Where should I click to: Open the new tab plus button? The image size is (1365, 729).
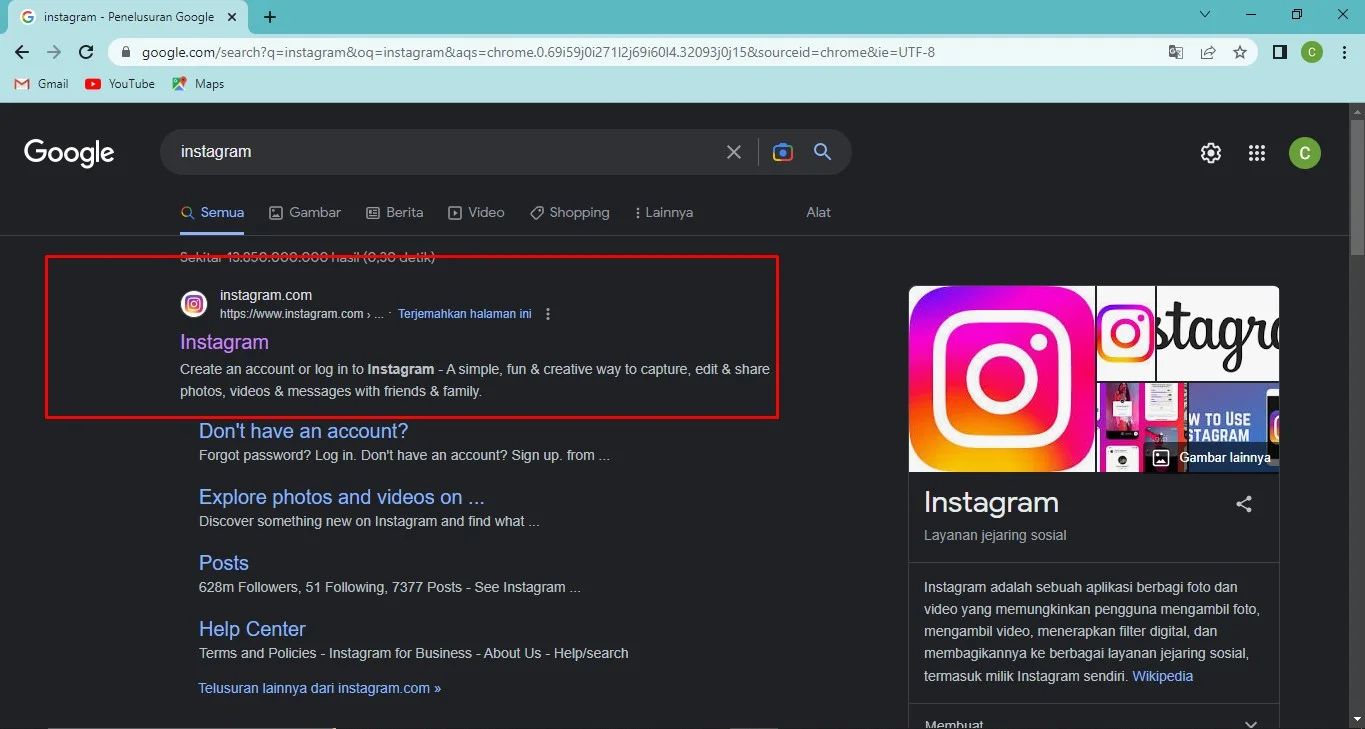coord(270,17)
